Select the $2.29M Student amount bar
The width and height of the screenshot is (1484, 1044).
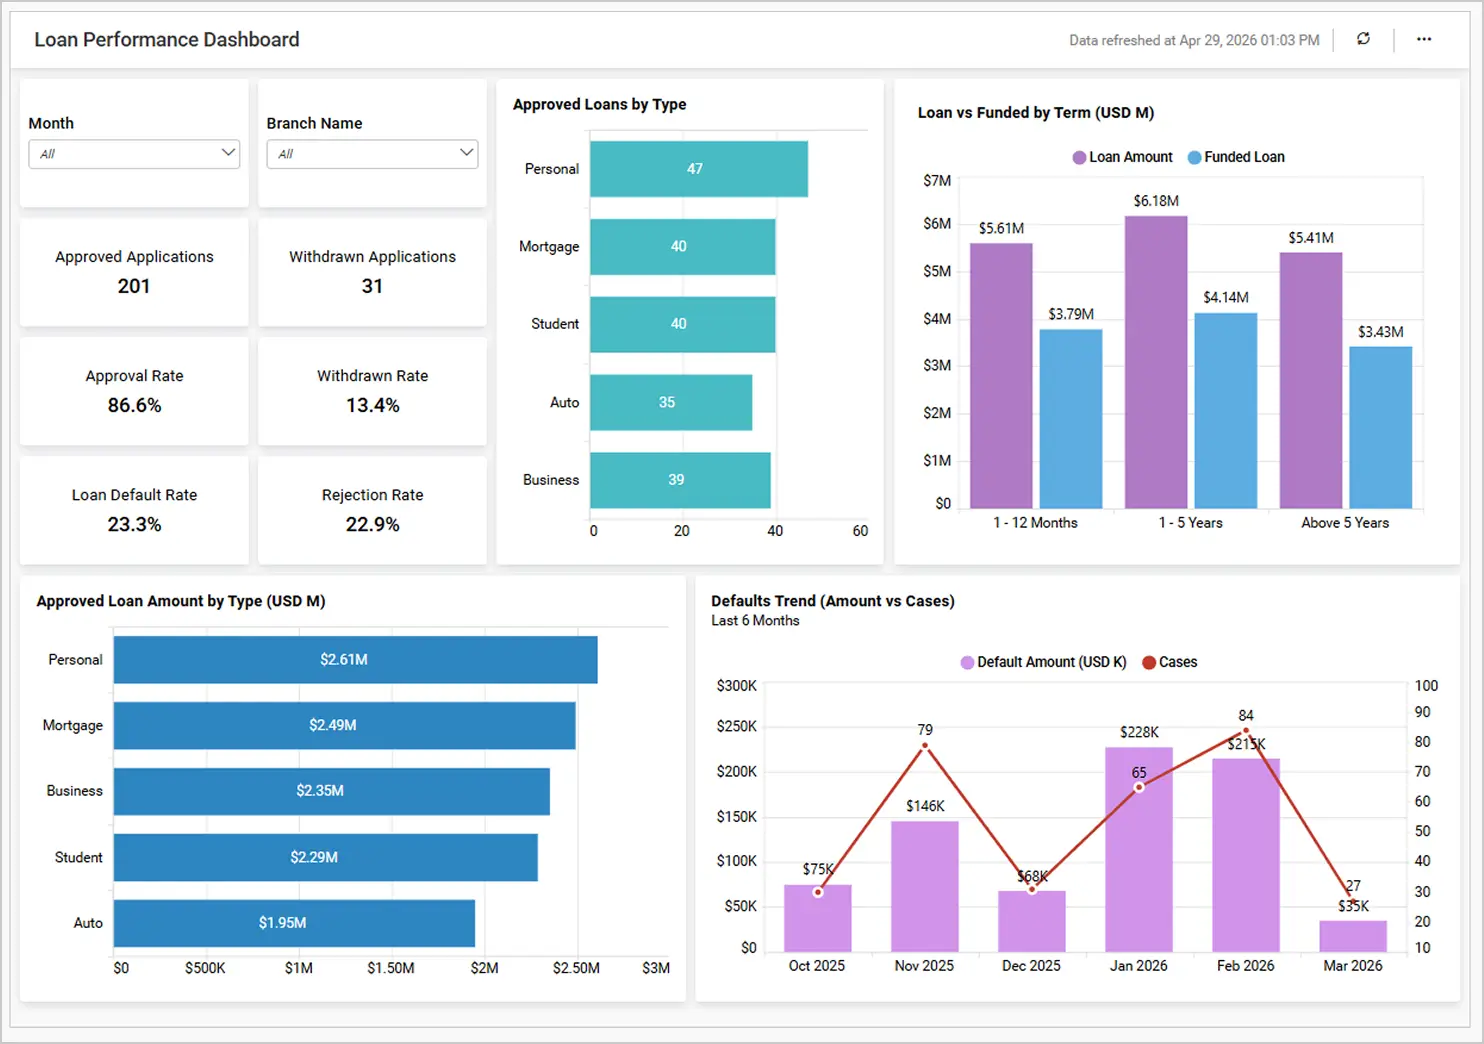(326, 857)
